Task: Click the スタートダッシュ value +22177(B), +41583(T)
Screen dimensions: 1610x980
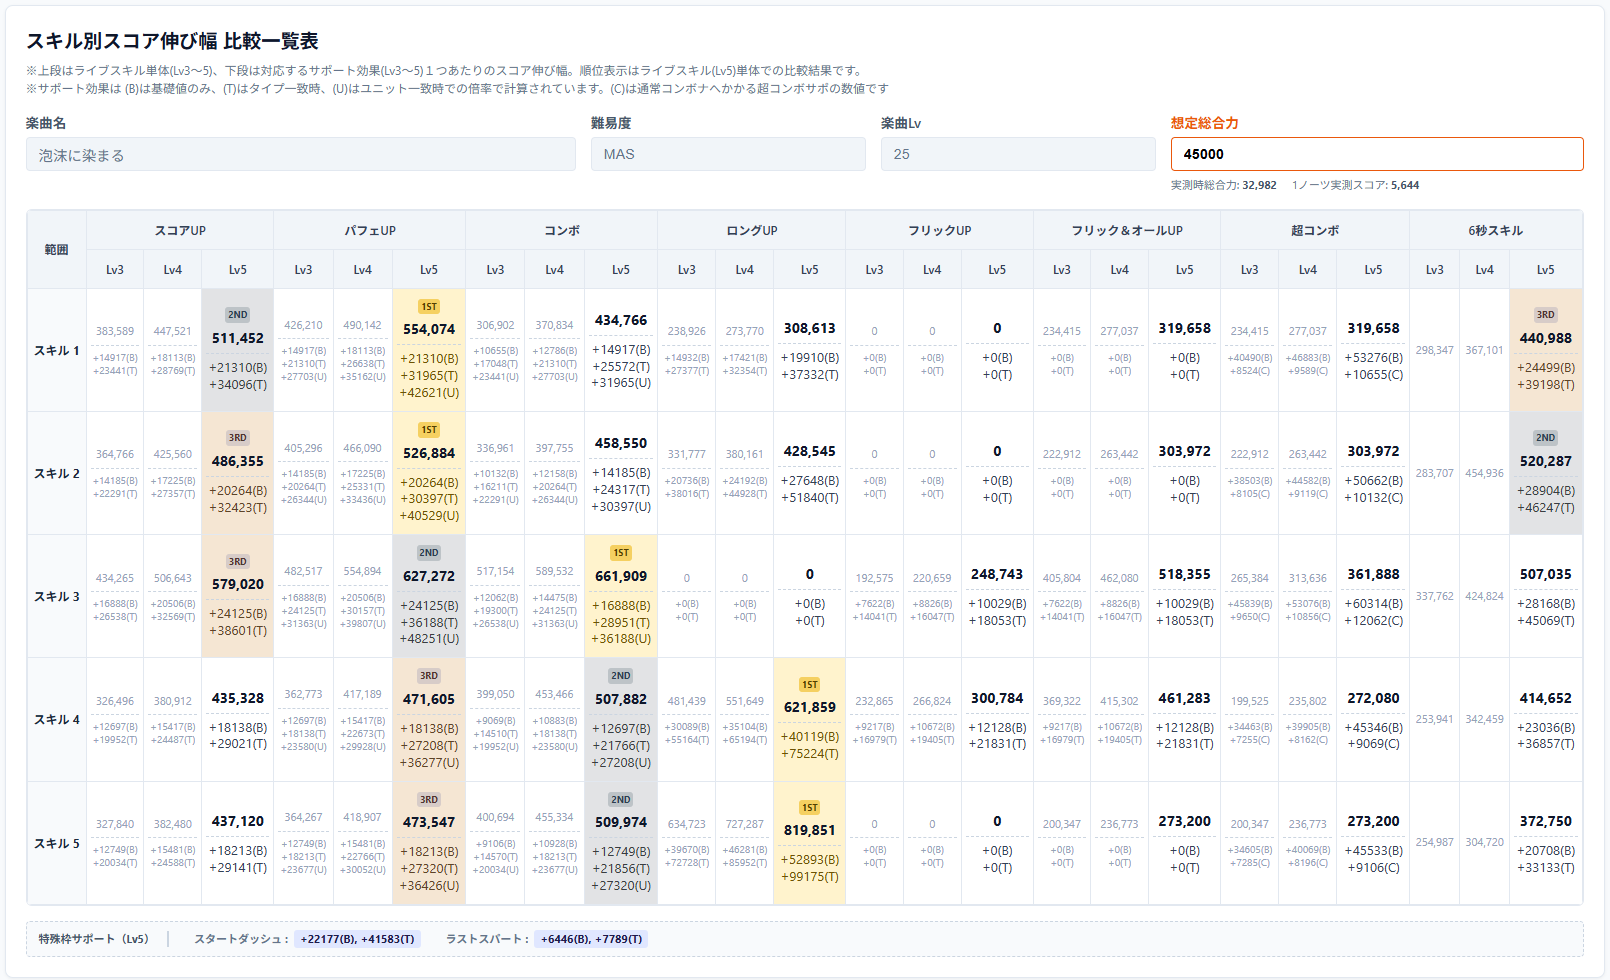Action: pyautogui.click(x=358, y=939)
